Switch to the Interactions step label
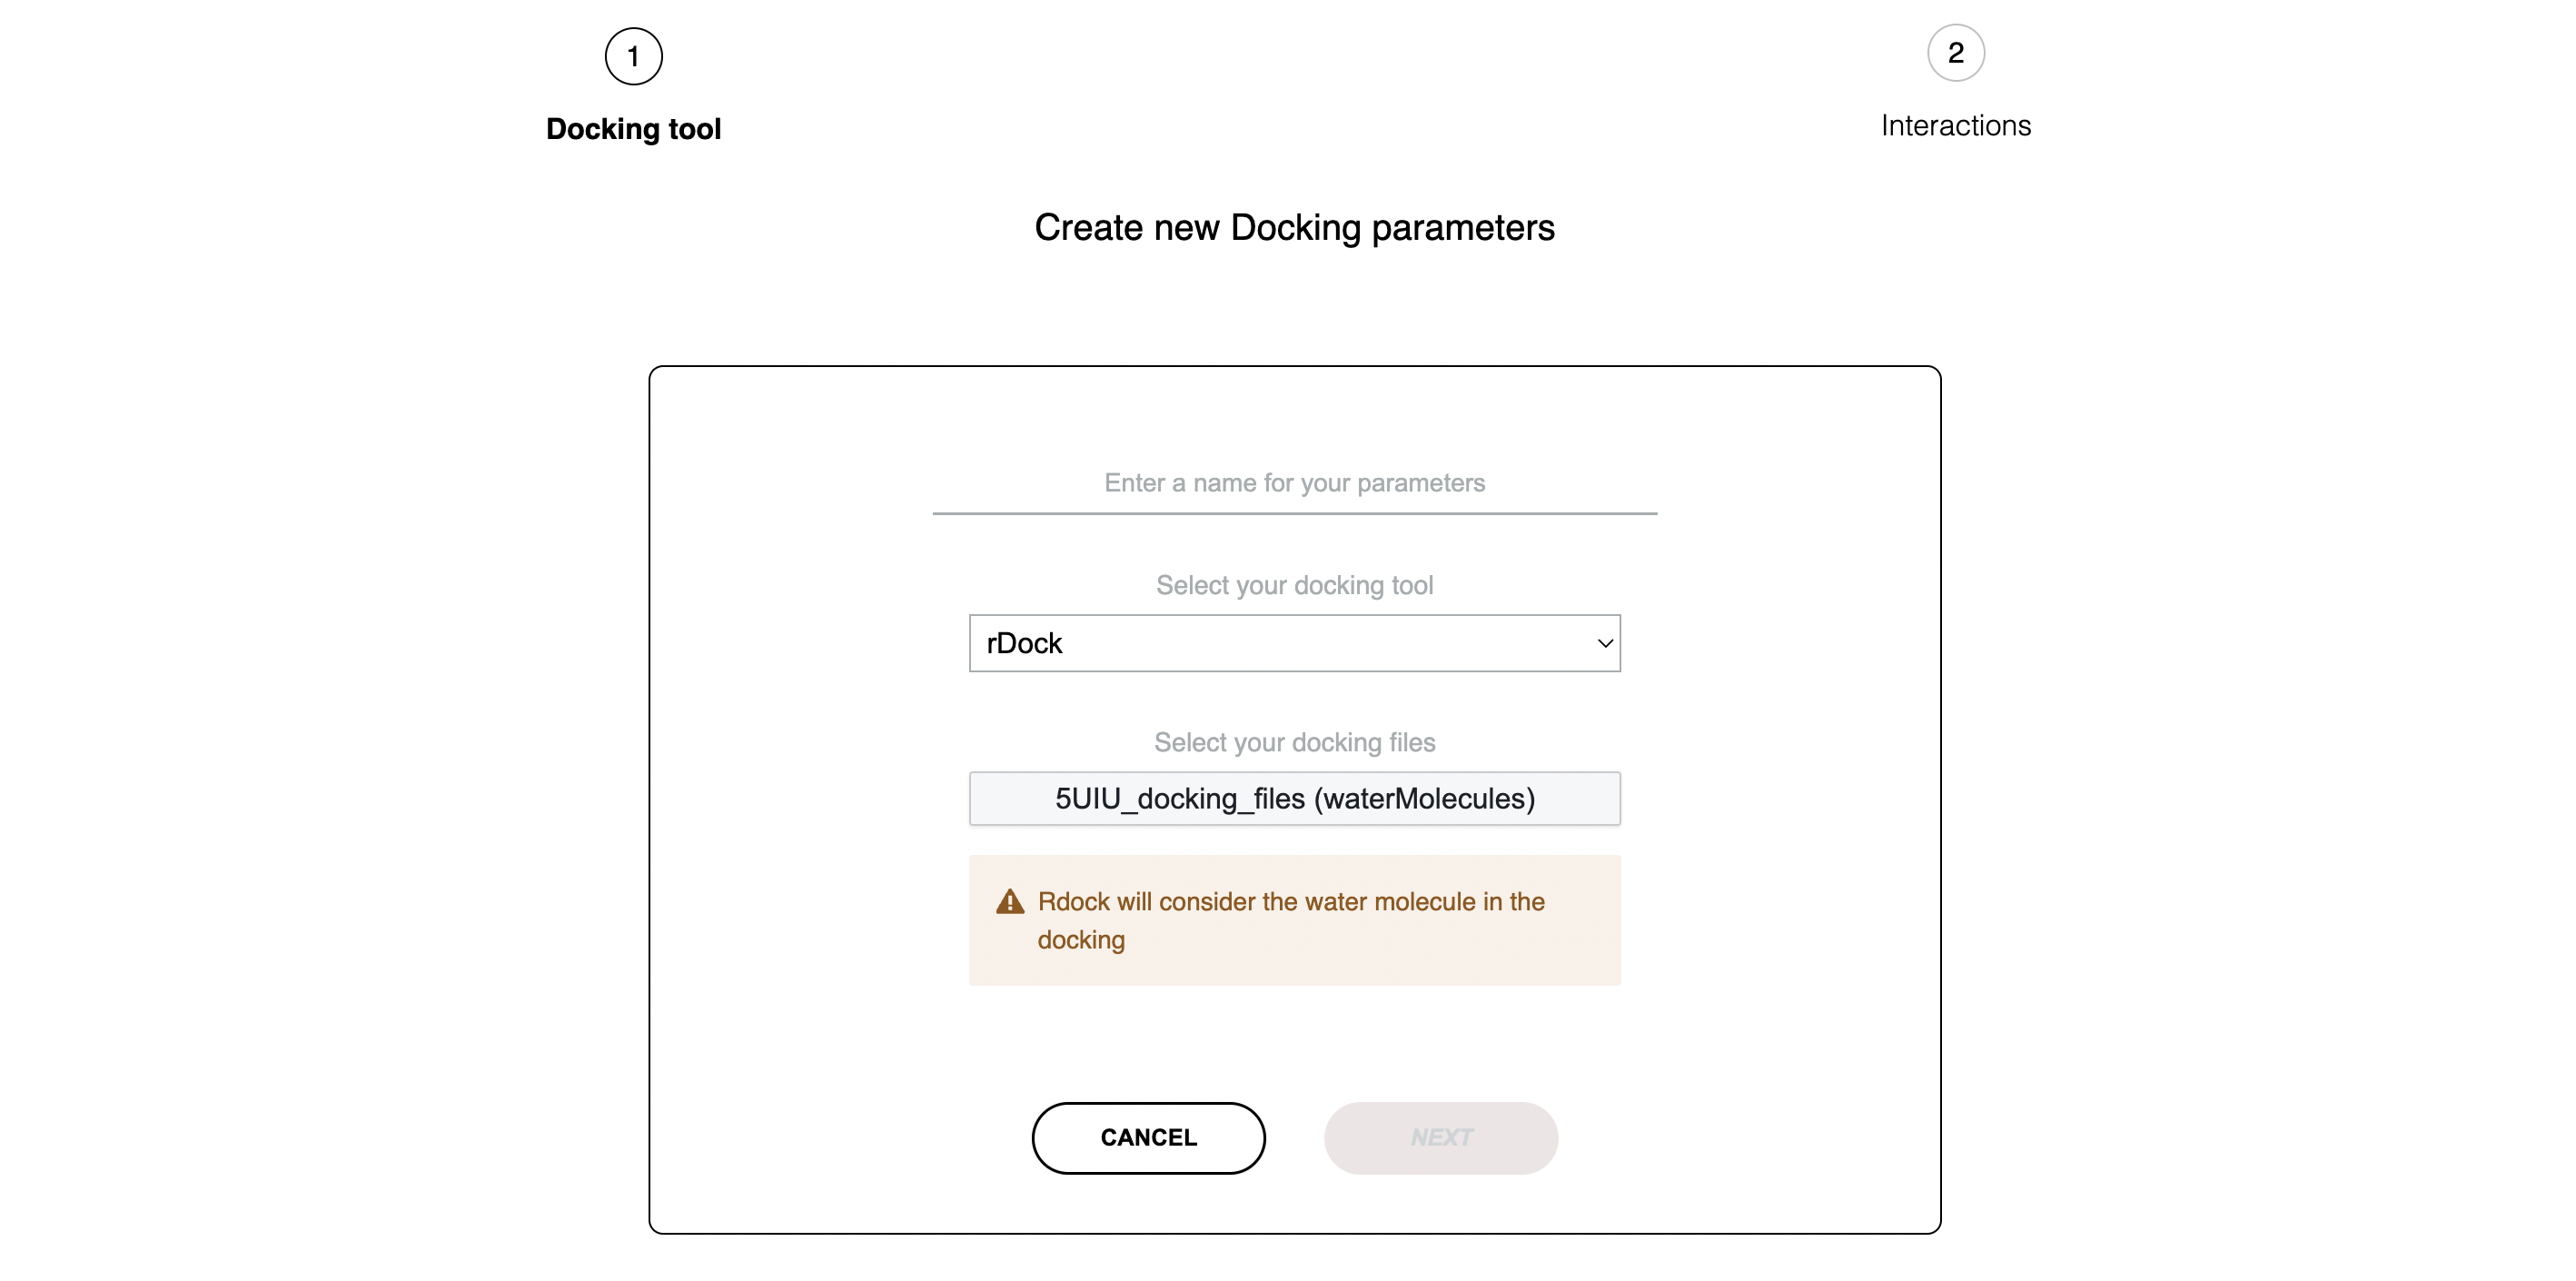Screen dimensions: 2576x1281 click(x=1955, y=126)
